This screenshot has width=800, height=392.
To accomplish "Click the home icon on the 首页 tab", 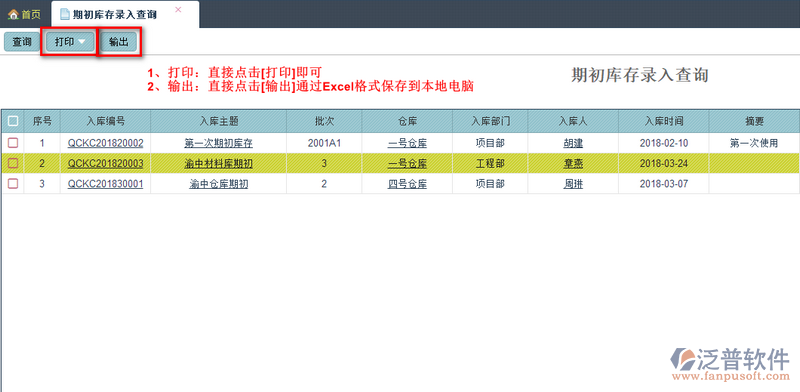I will pos(13,15).
